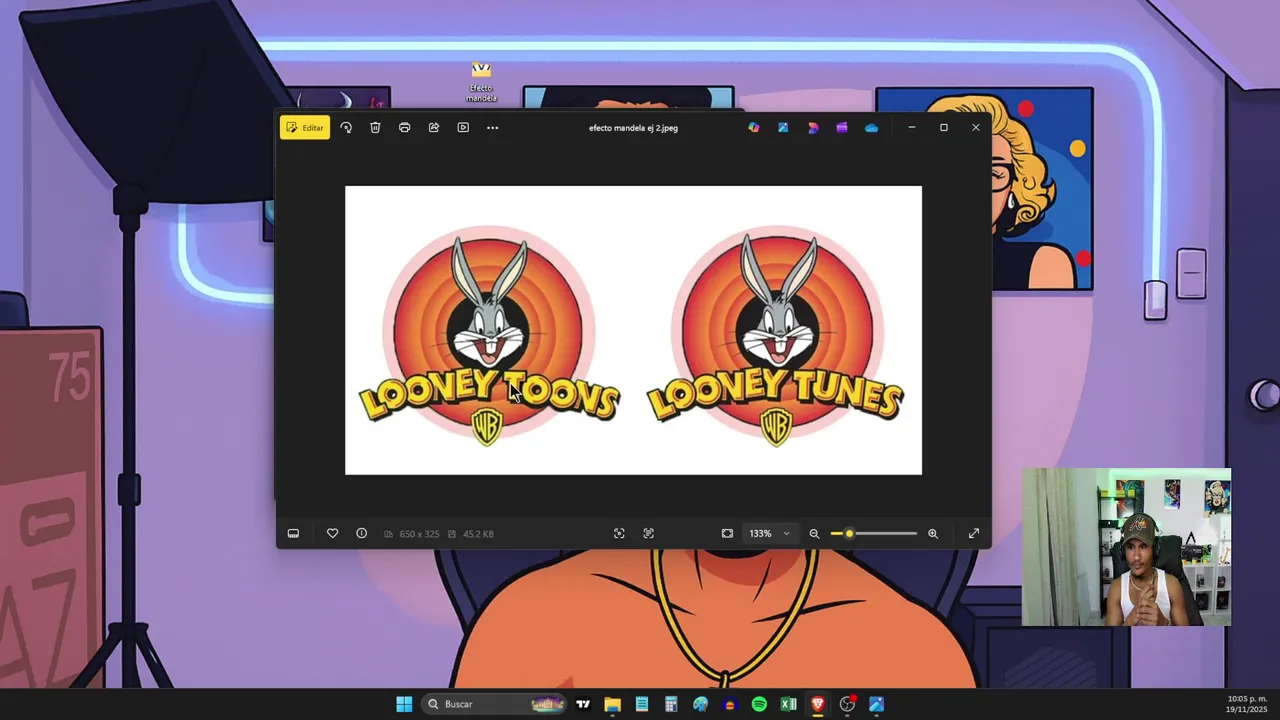Enter full screen with the expand arrows
Image resolution: width=1280 pixels, height=720 pixels.
974,534
